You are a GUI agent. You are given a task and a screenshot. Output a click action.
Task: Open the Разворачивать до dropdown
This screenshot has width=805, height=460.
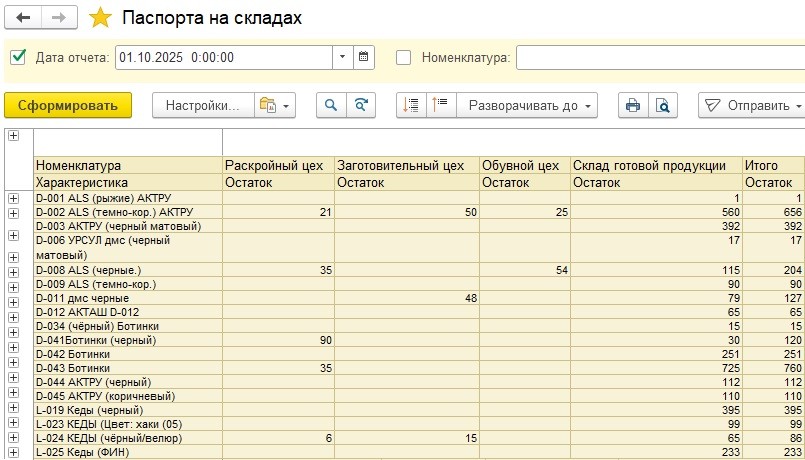(x=527, y=105)
